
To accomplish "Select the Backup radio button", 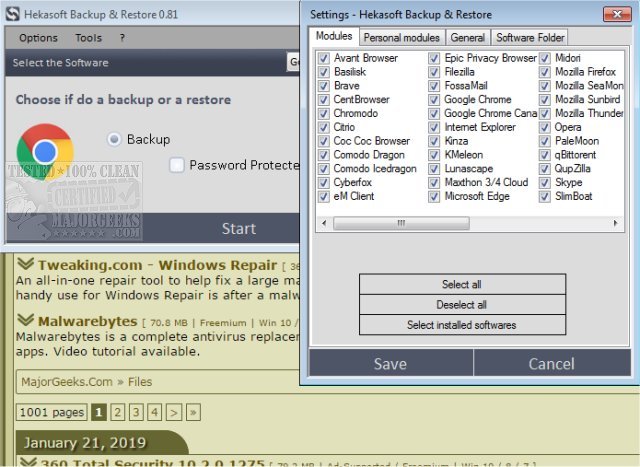I will pos(114,139).
